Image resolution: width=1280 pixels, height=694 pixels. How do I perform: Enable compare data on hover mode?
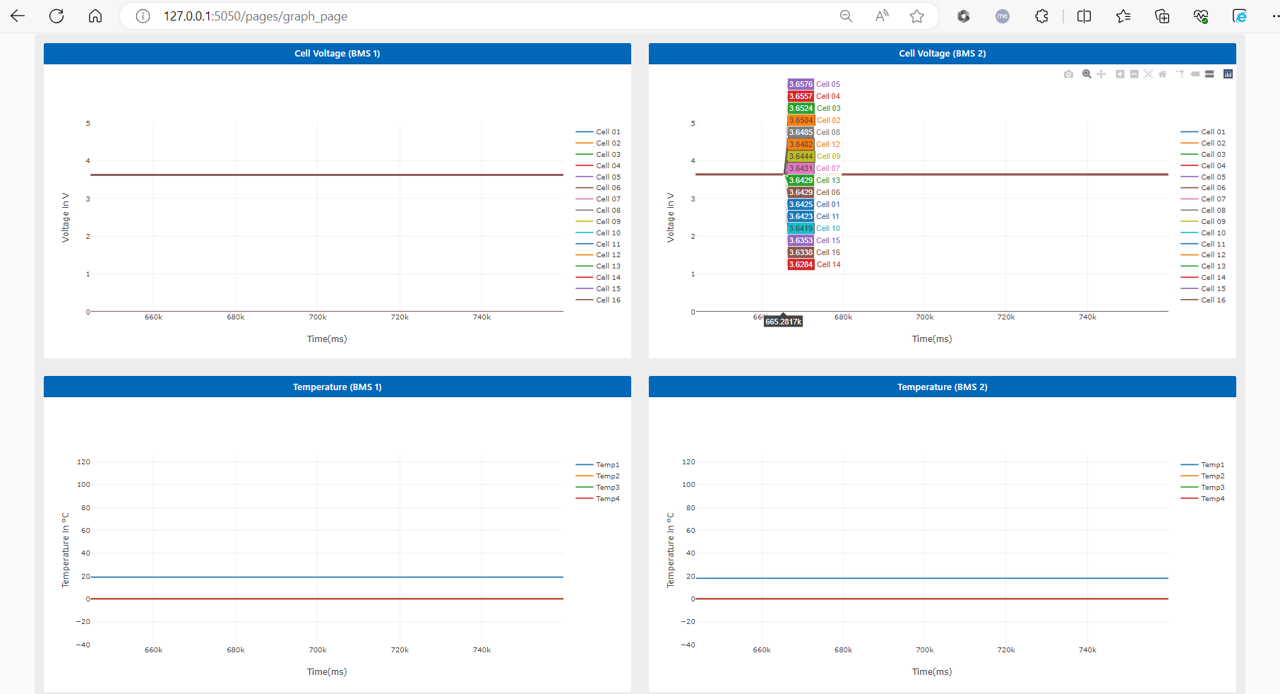coord(1211,73)
